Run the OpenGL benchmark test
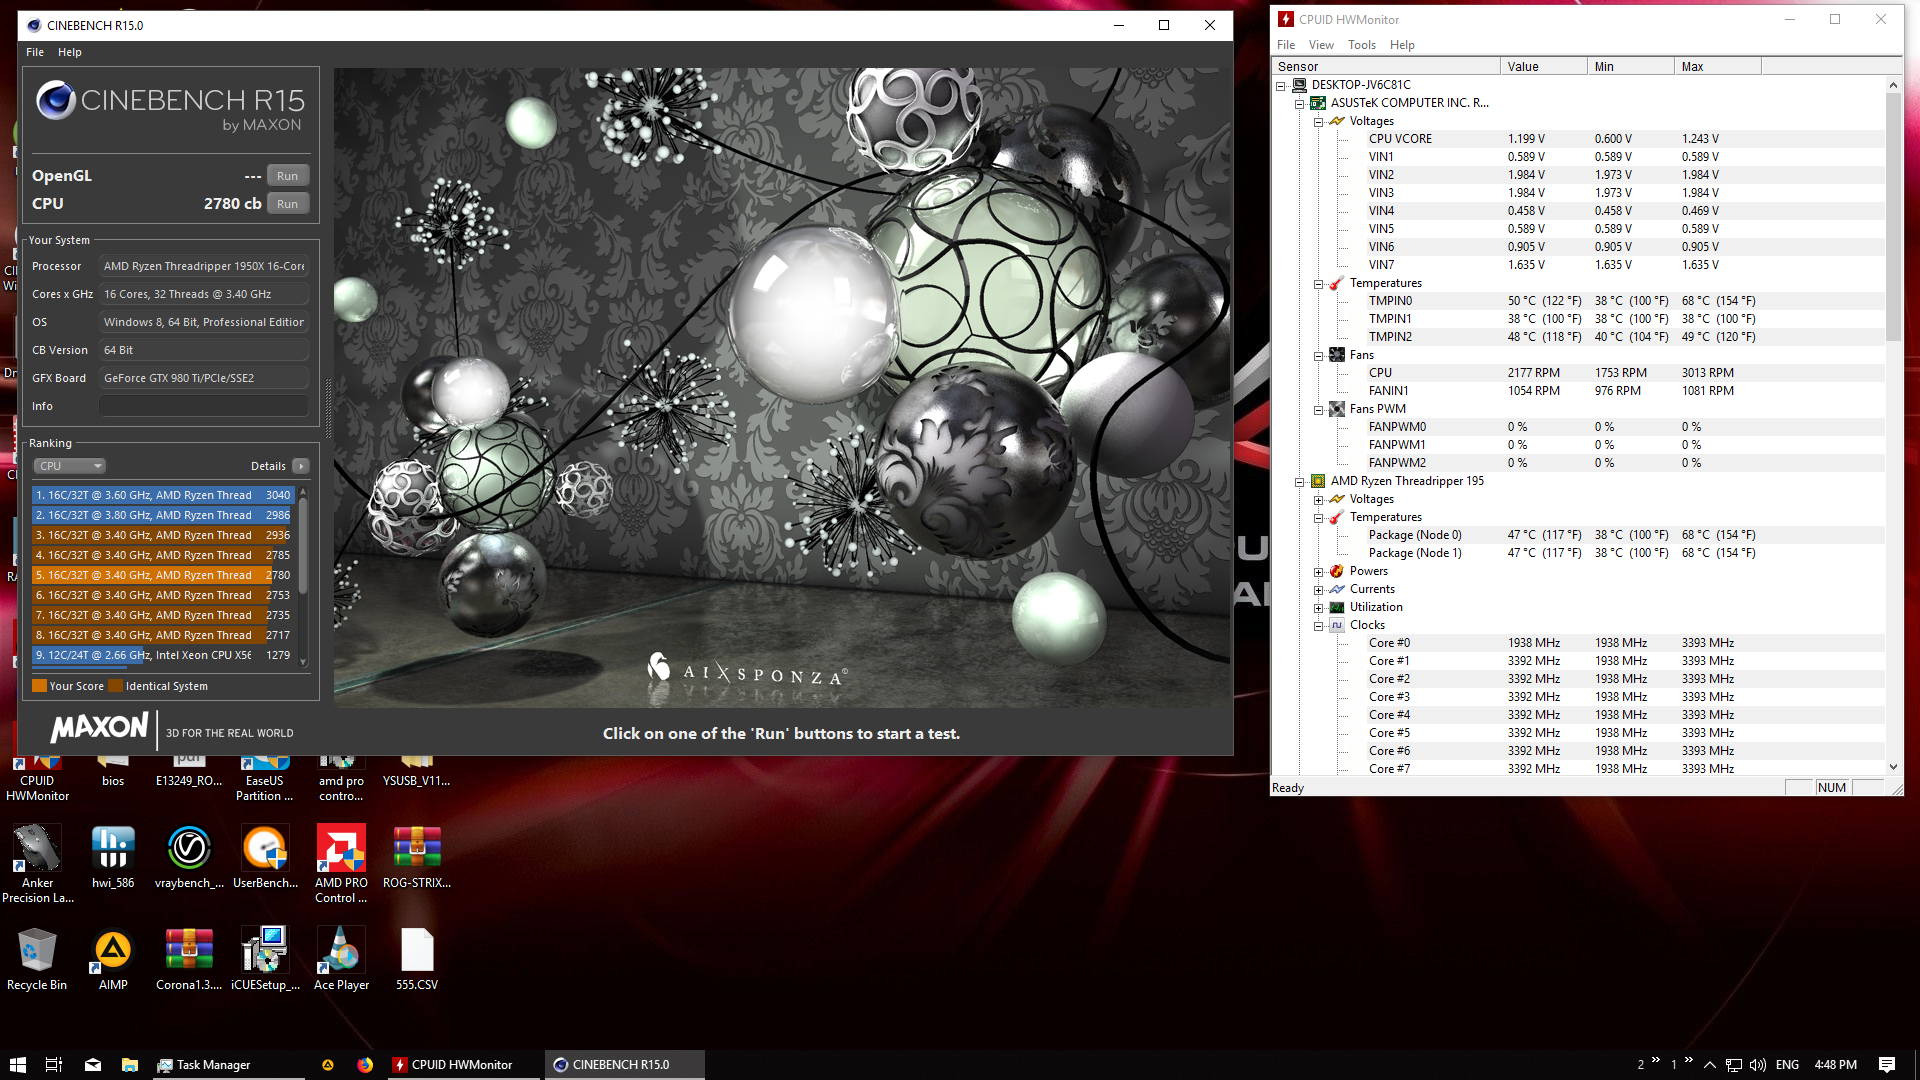 click(288, 176)
